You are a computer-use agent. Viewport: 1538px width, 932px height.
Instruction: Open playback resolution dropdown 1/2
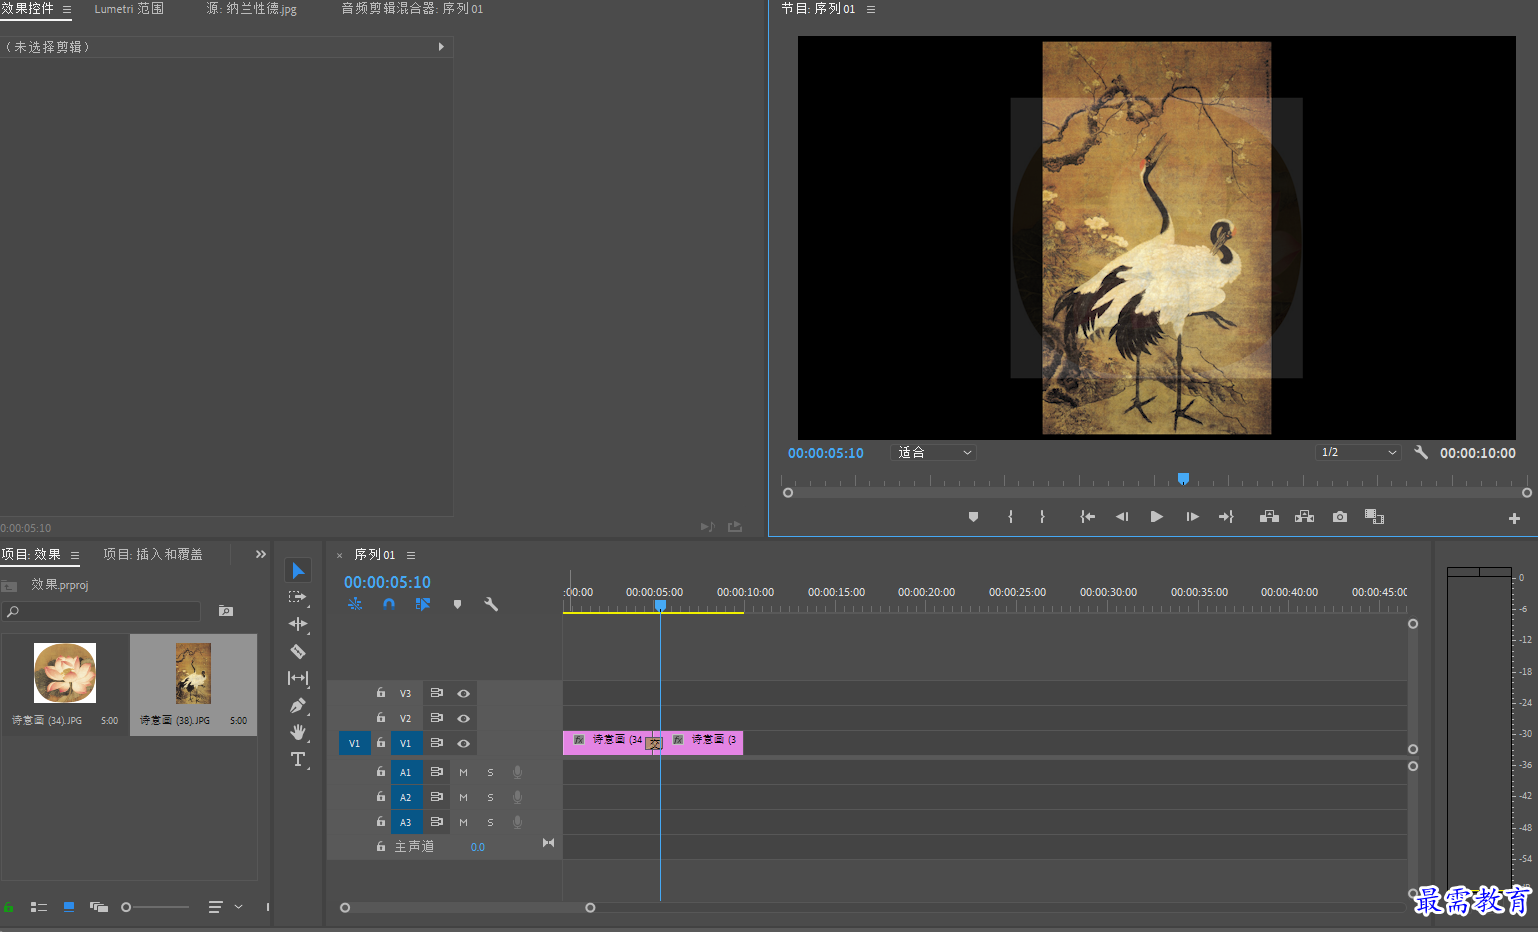pyautogui.click(x=1358, y=453)
